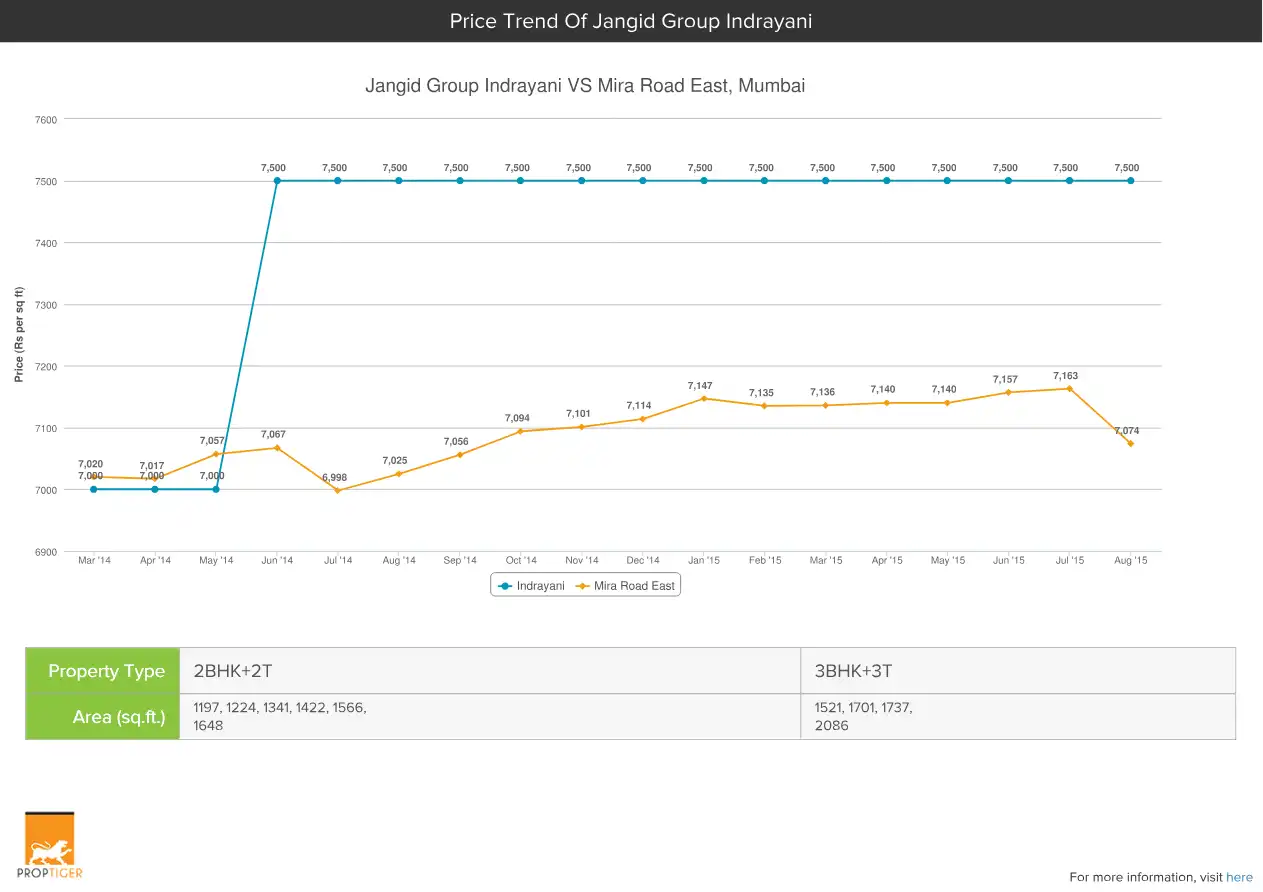Select Mira Road East's 7,094 Oct '14 point

coord(521,431)
